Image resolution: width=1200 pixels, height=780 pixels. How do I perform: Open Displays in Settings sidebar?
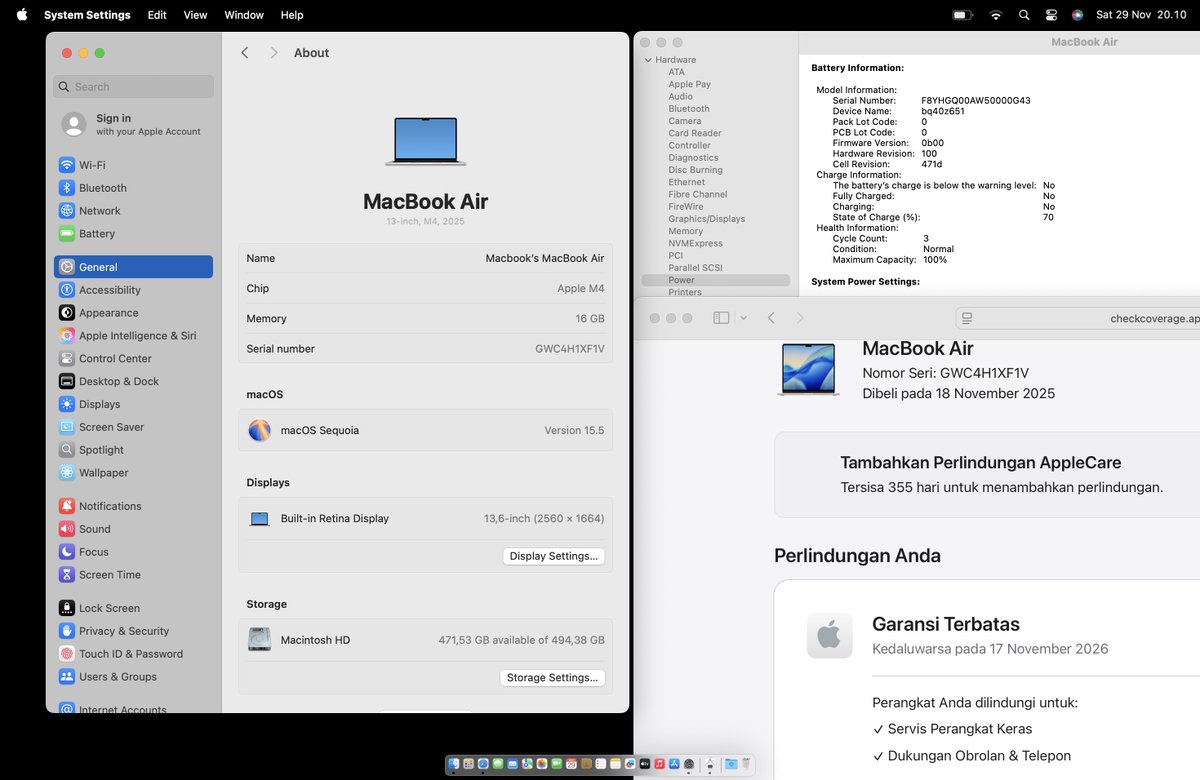133,404
